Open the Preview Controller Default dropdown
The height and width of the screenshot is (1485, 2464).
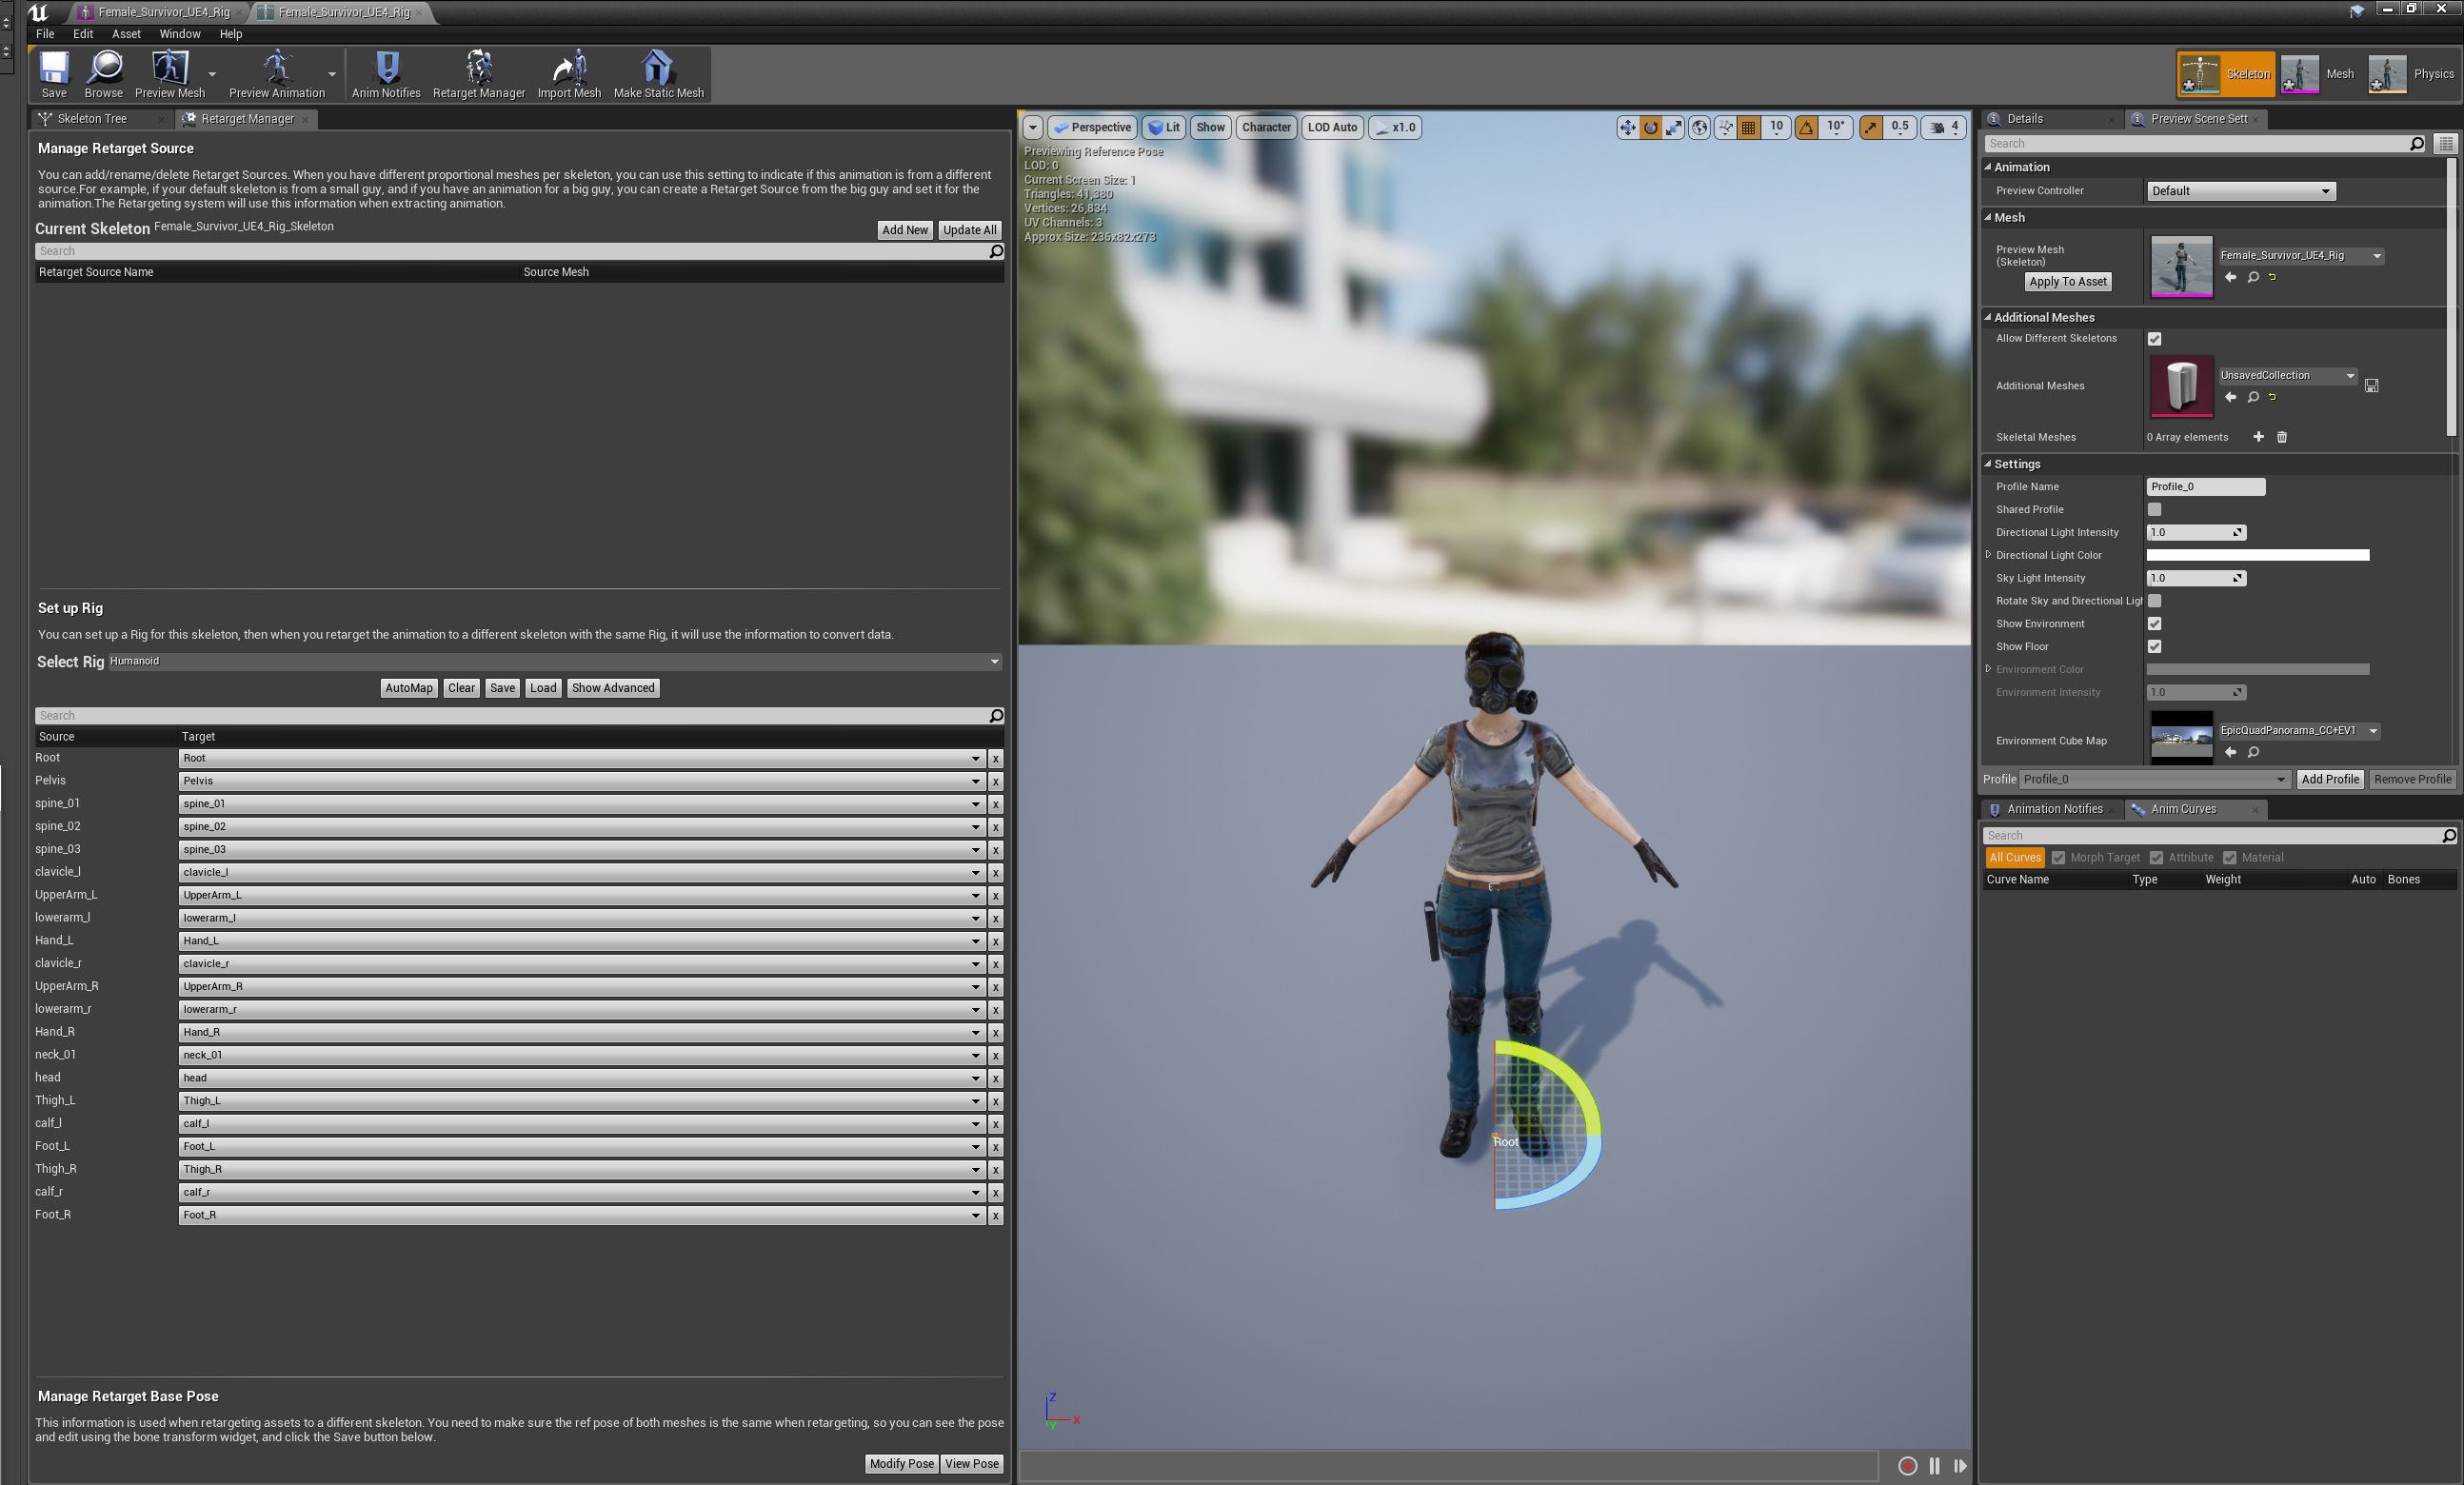pos(2240,191)
